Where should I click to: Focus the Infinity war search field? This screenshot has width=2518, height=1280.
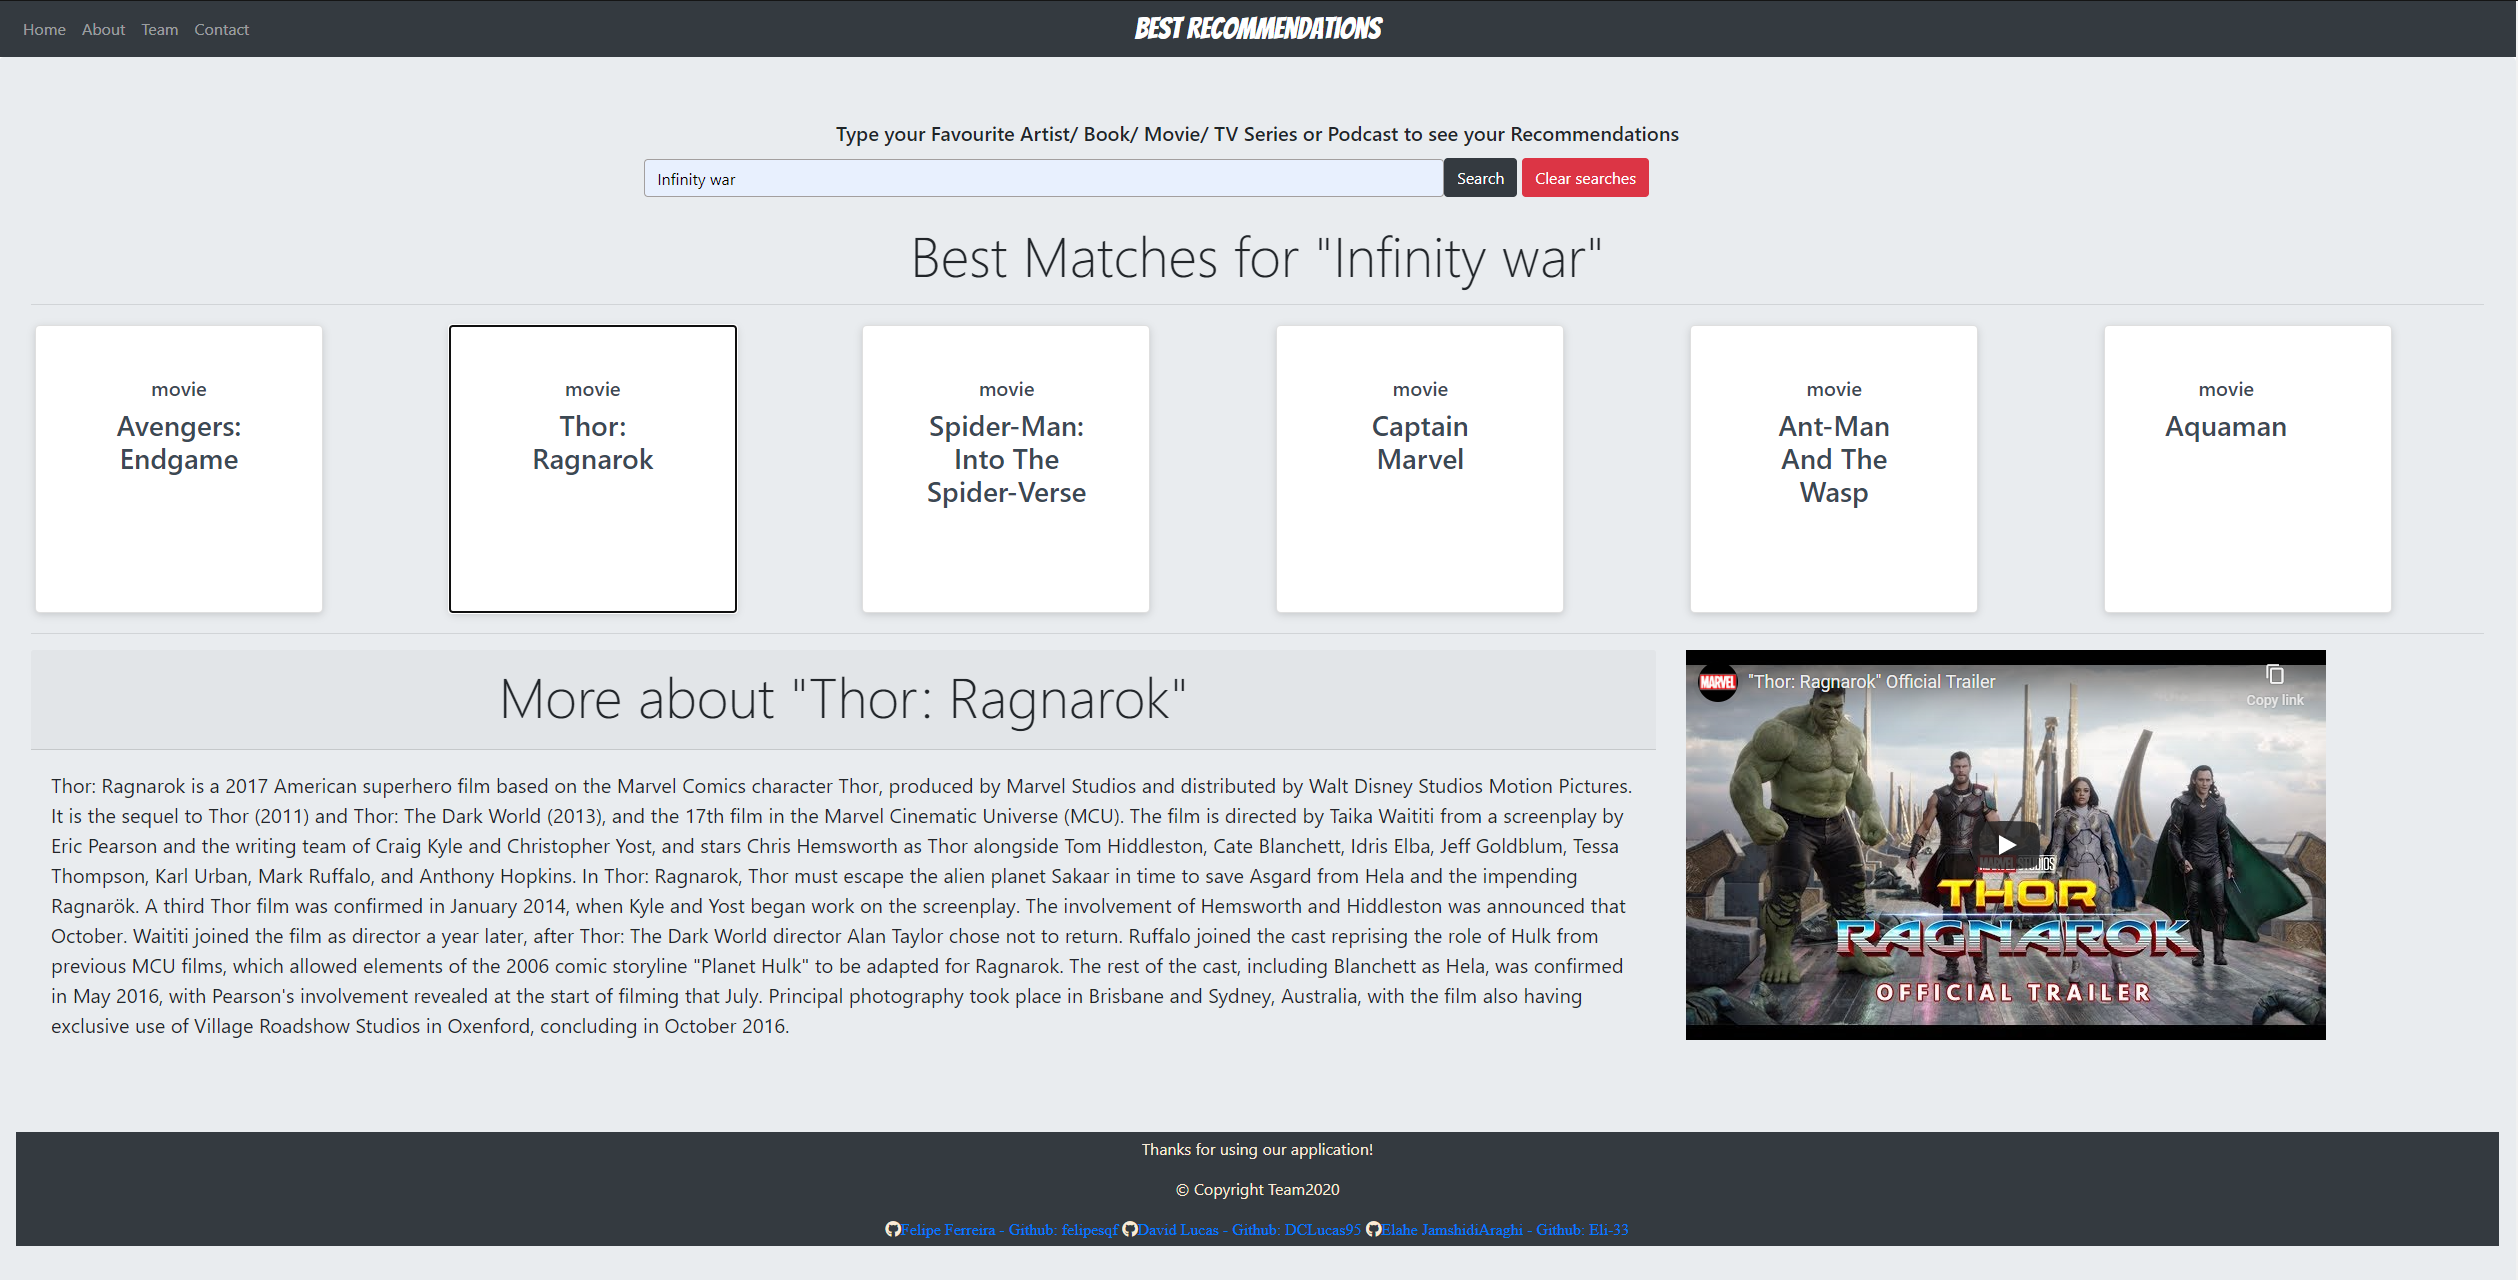(x=1043, y=179)
